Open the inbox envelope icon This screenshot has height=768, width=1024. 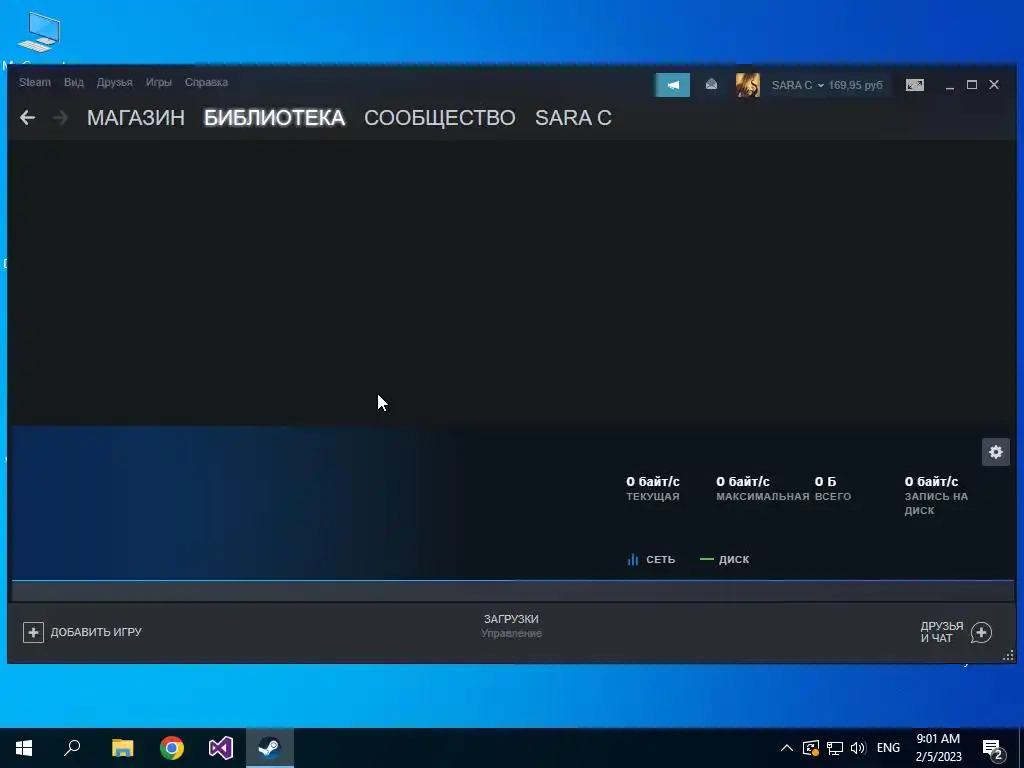pyautogui.click(x=711, y=85)
